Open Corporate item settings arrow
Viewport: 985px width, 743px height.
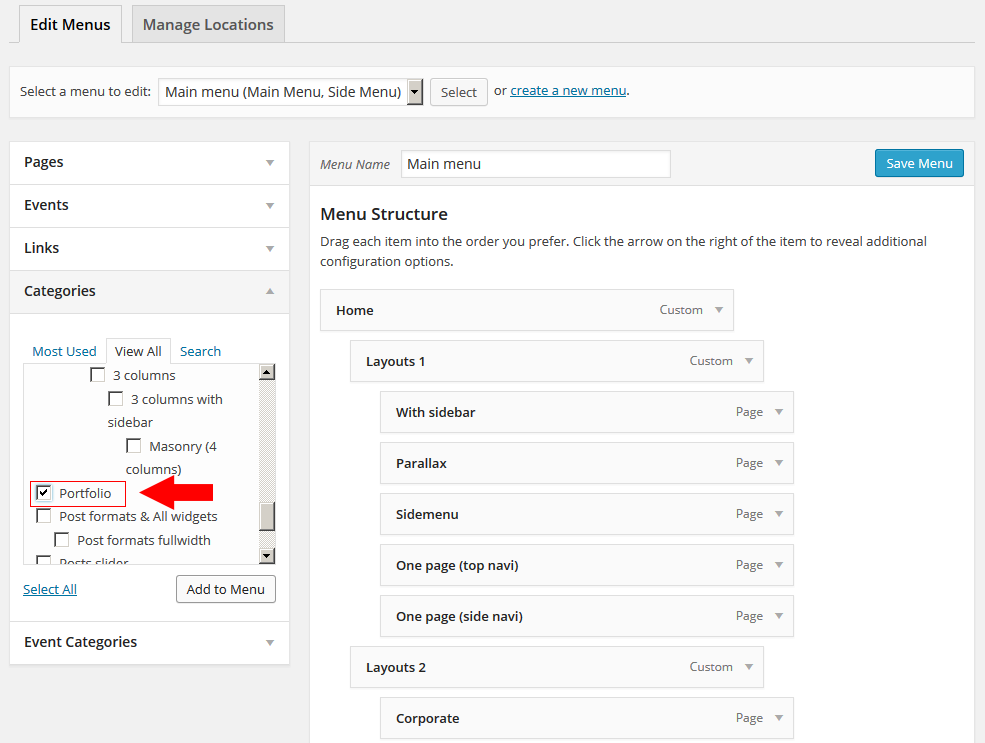(778, 718)
